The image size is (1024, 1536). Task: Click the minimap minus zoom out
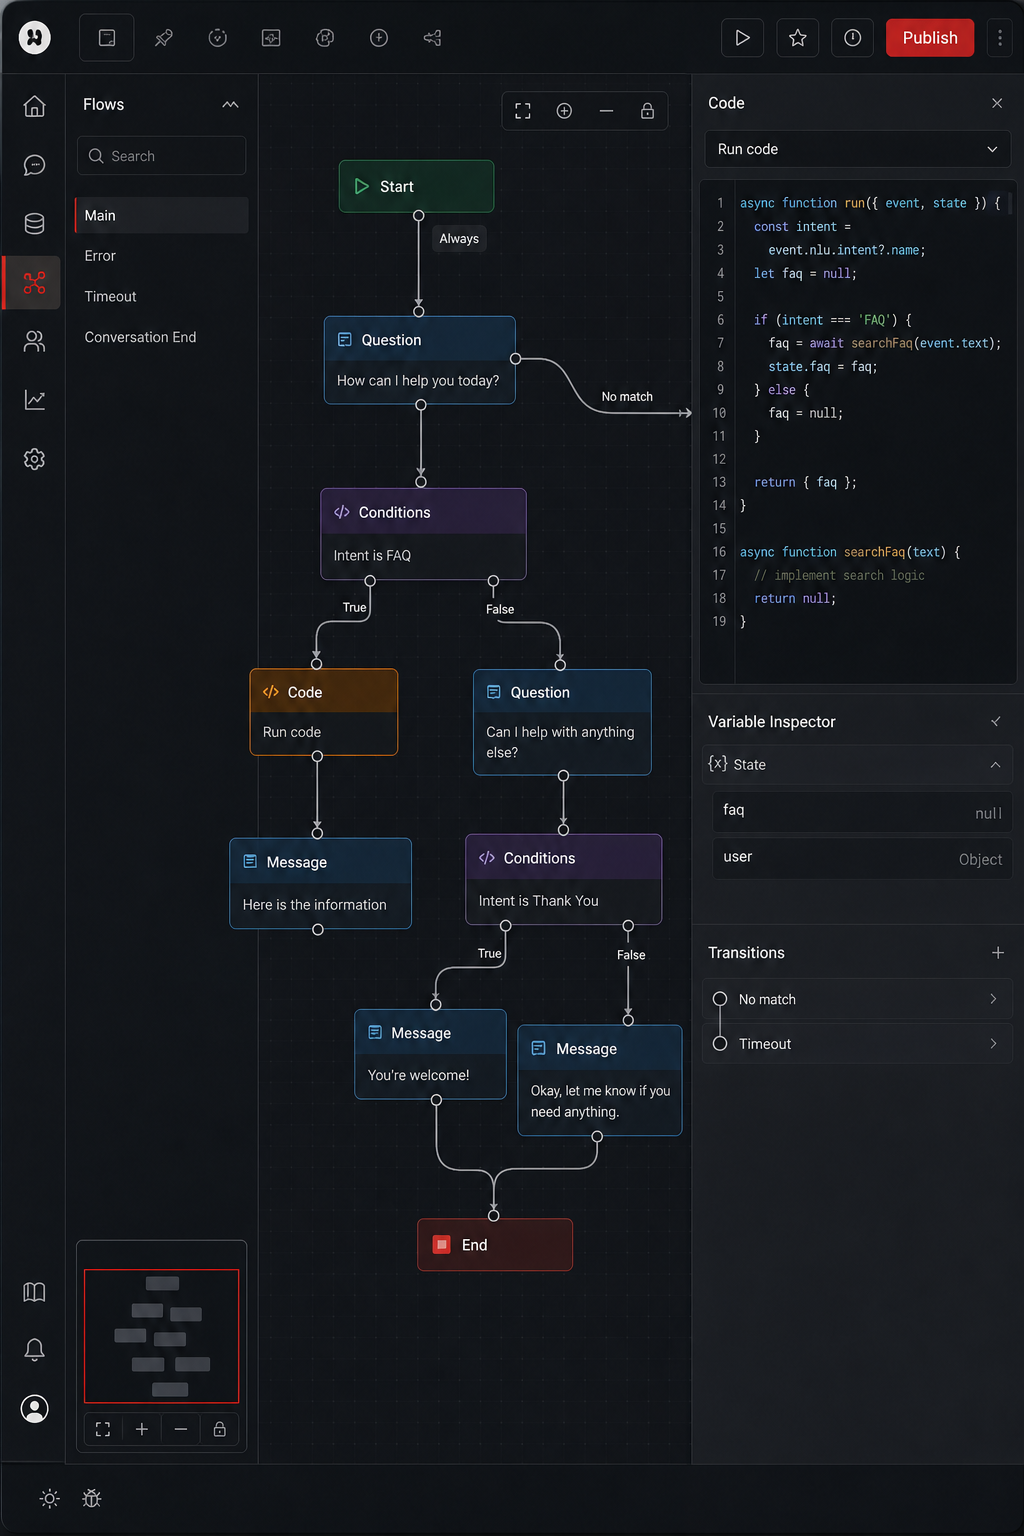coord(181,1430)
